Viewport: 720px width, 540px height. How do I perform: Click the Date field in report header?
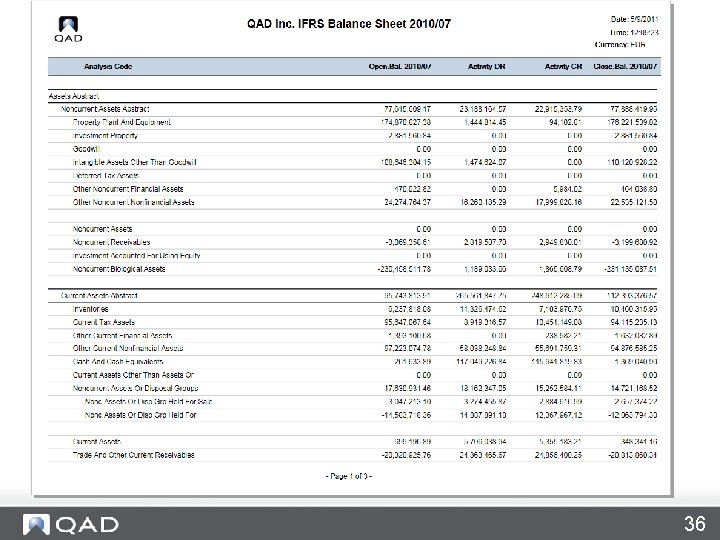[635, 19]
